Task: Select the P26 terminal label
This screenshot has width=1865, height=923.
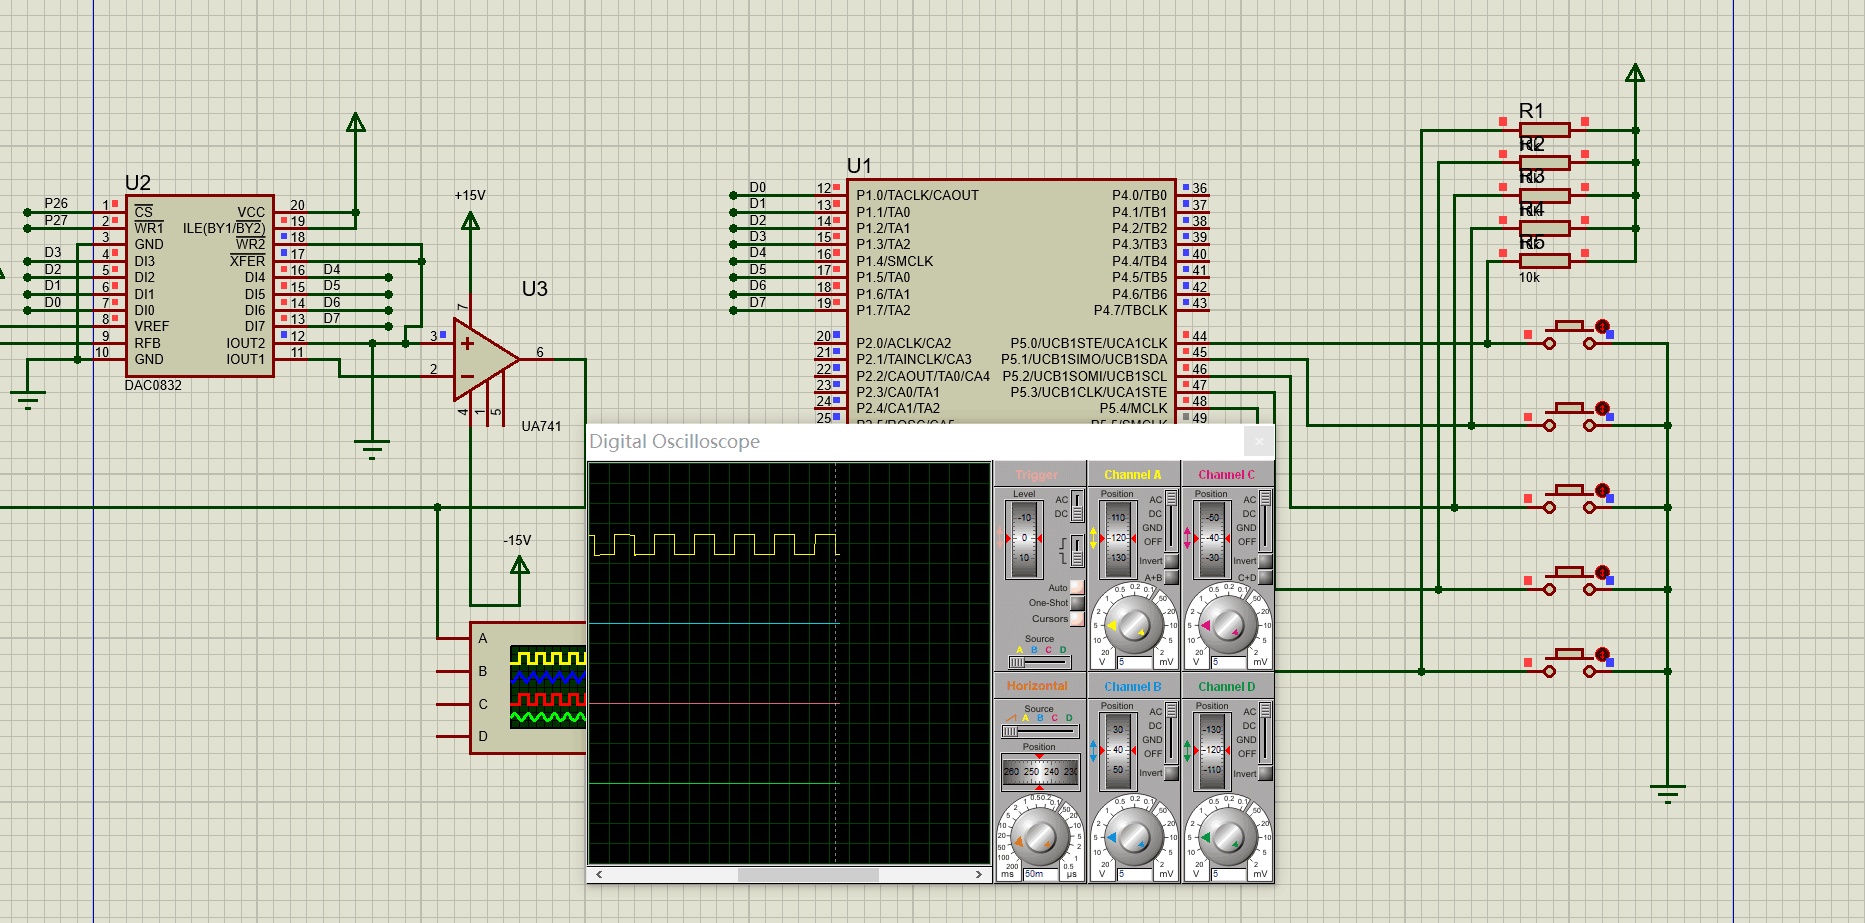Action: tap(56, 203)
